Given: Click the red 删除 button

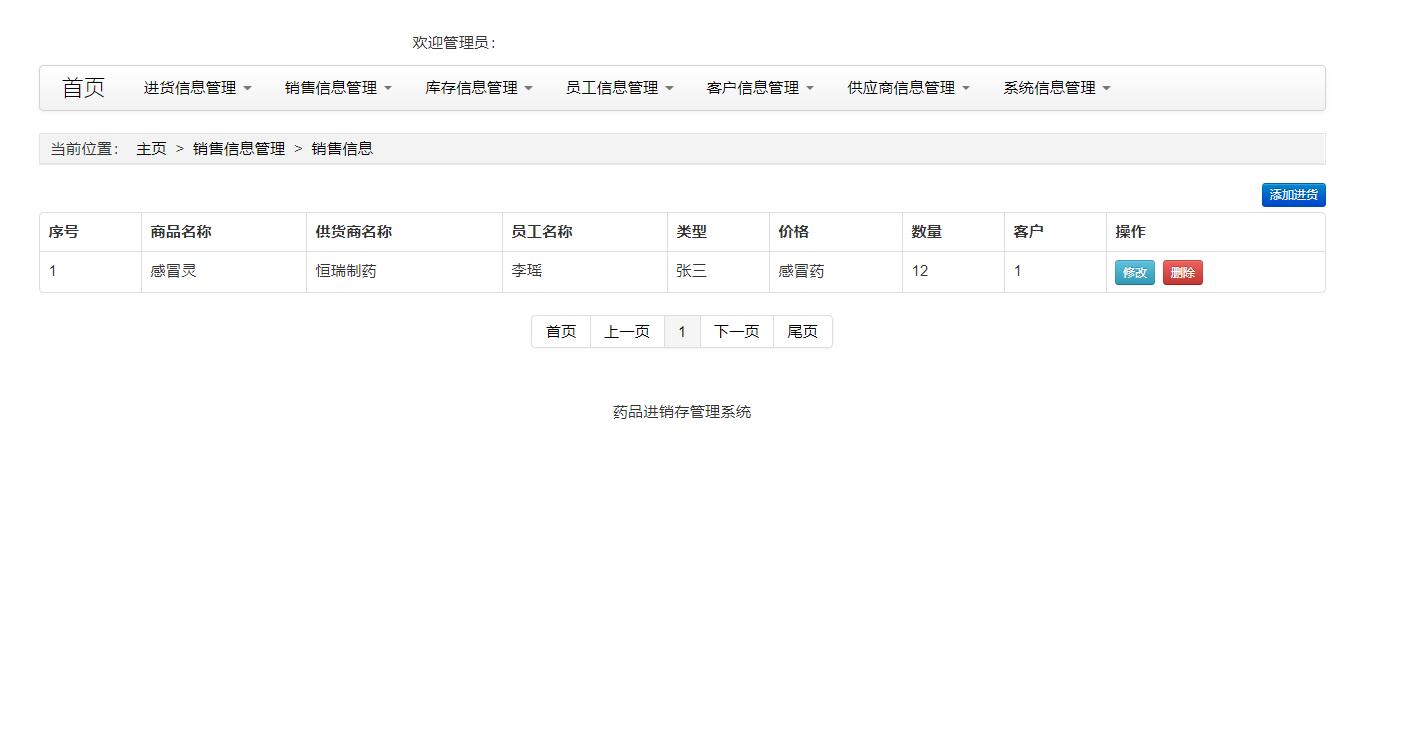Looking at the screenshot, I should [1182, 271].
